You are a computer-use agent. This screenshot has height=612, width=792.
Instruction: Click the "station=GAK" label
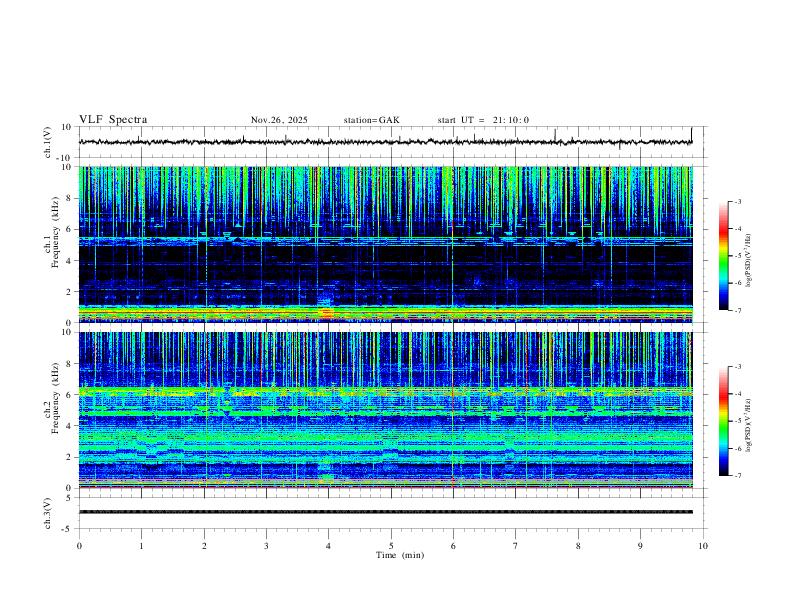point(371,120)
